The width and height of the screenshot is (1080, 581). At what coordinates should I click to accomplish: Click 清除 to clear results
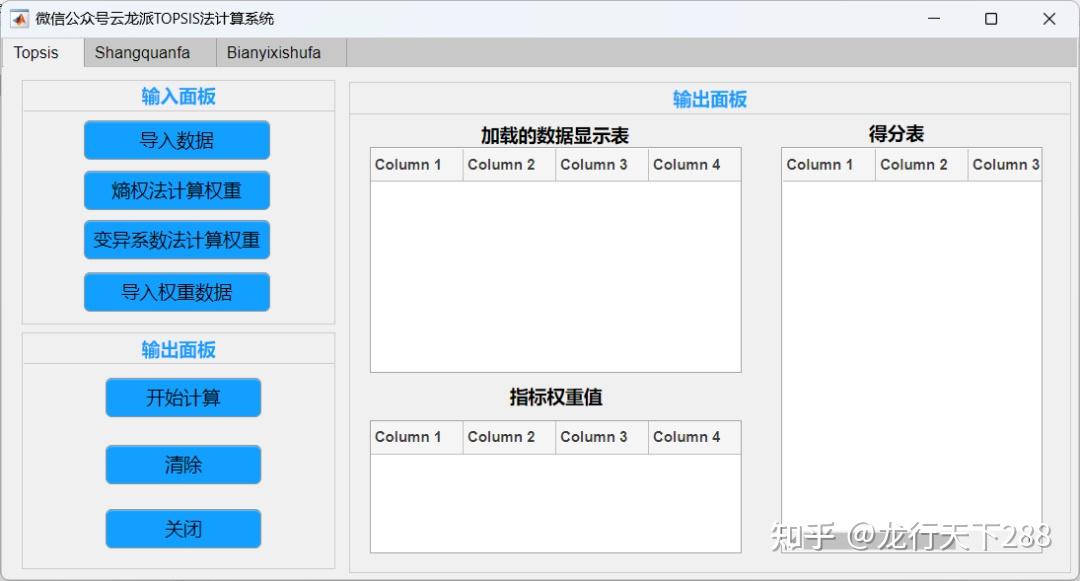coord(182,464)
